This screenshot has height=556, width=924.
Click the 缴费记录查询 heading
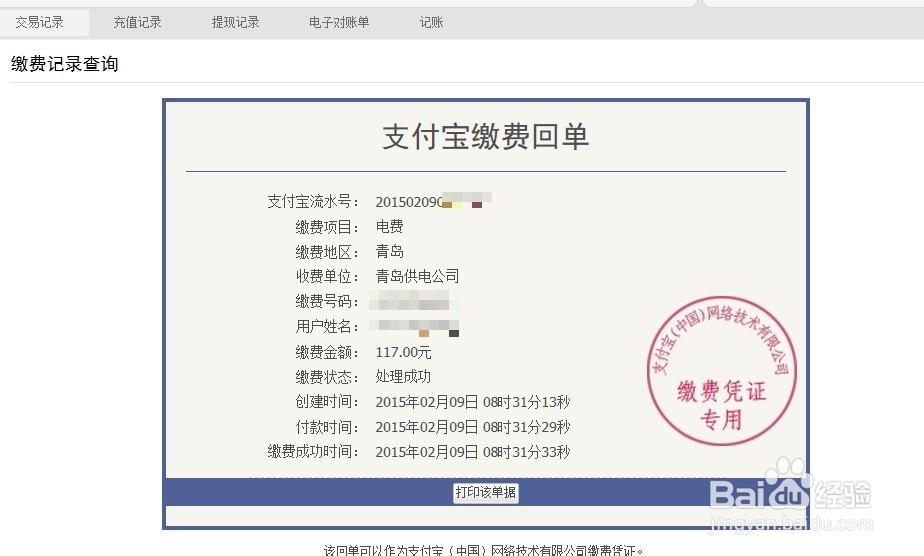click(65, 64)
